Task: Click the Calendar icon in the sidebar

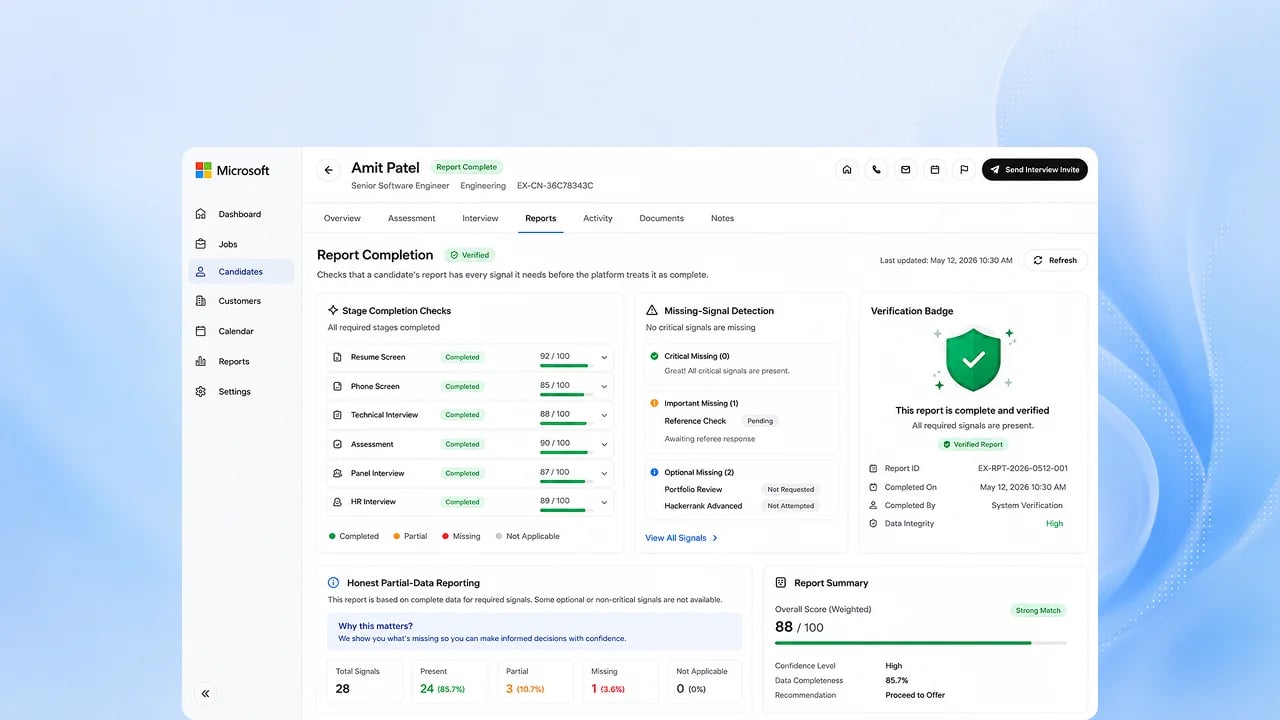Action: [201, 331]
